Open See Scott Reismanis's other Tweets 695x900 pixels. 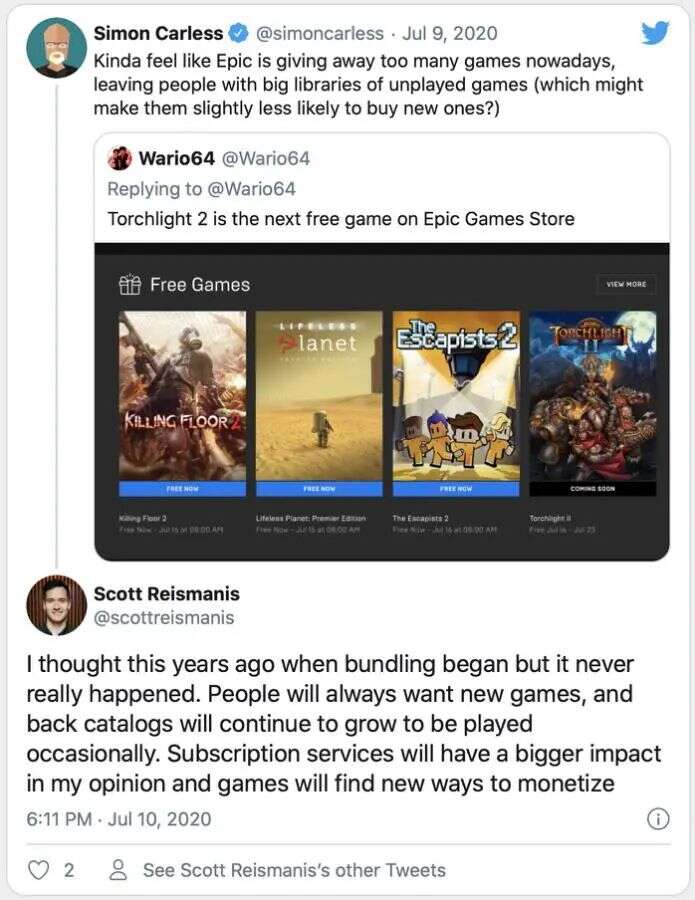[294, 870]
